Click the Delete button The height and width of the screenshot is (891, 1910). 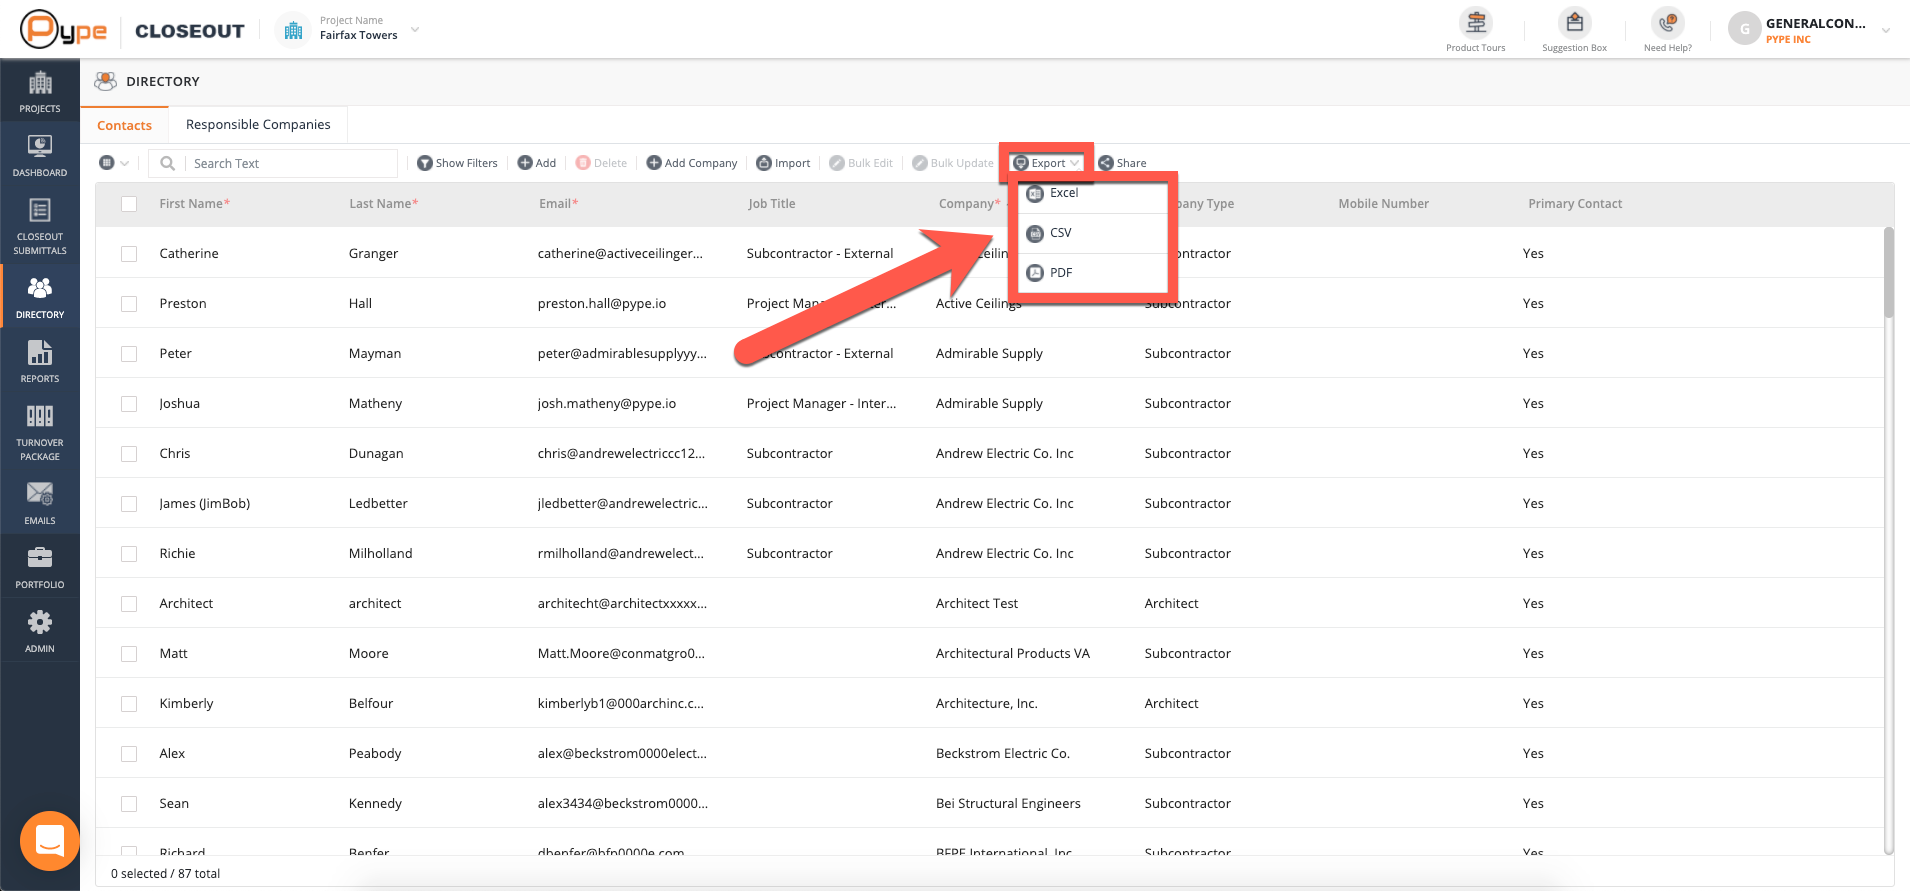(x=601, y=163)
